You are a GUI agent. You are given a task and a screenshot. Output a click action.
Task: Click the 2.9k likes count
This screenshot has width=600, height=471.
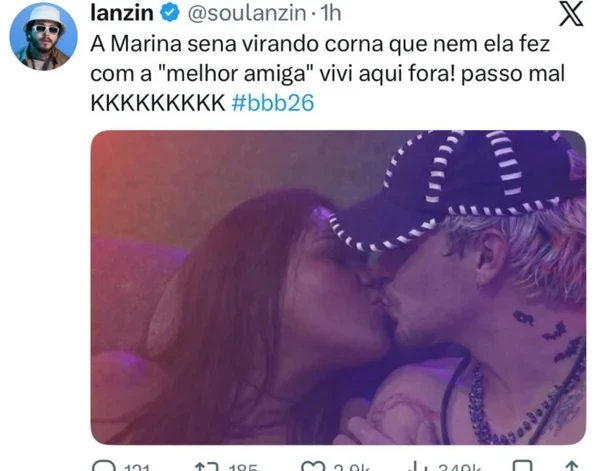pos(351,468)
